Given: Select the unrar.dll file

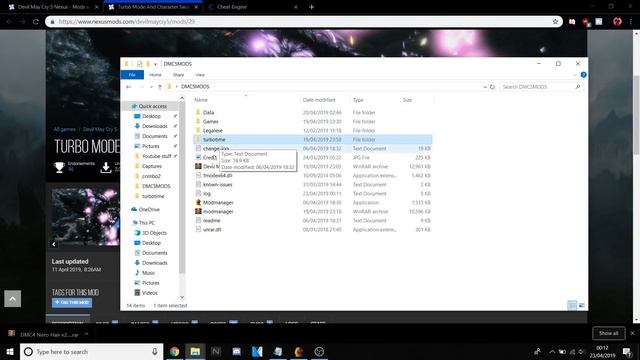Looking at the screenshot, I should tap(212, 229).
